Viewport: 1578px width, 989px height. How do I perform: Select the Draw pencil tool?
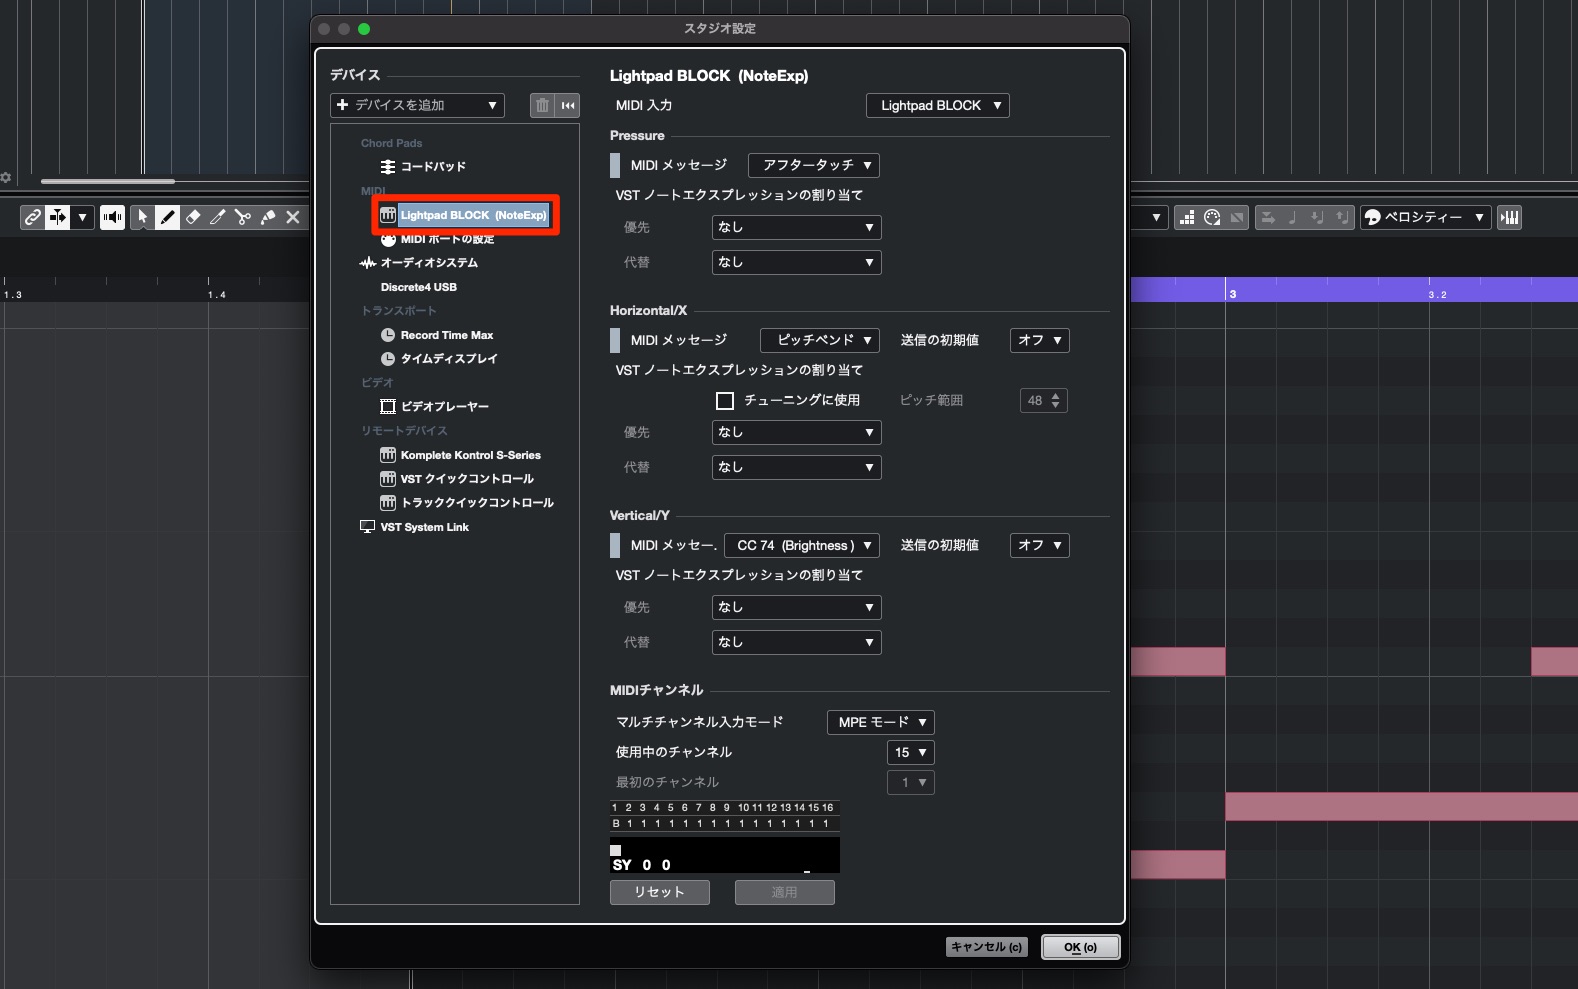(x=167, y=217)
